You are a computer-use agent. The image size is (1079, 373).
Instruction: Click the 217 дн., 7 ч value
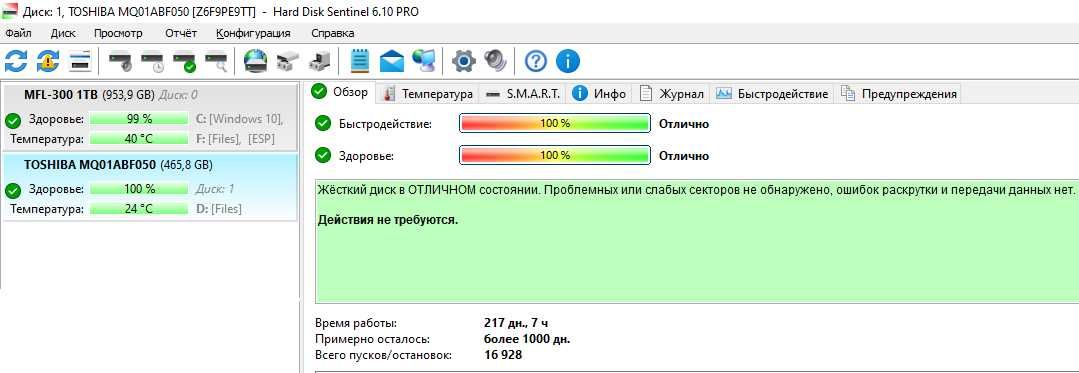(x=517, y=323)
